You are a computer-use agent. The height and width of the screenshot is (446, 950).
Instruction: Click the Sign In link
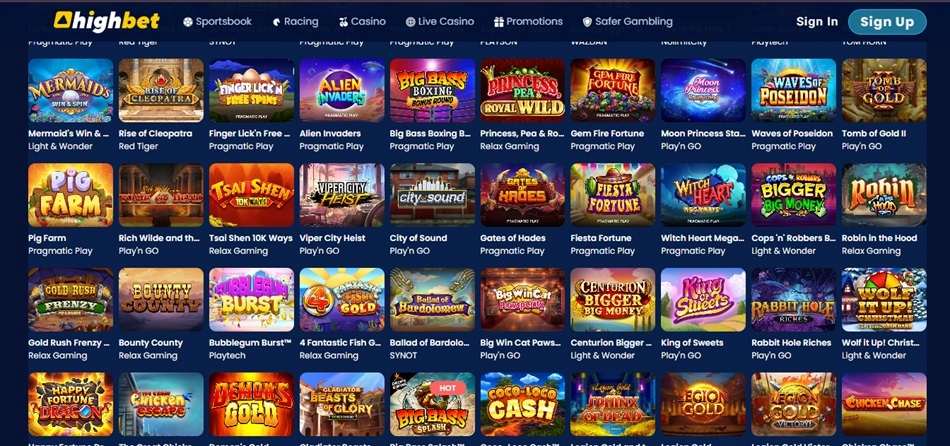click(x=817, y=22)
